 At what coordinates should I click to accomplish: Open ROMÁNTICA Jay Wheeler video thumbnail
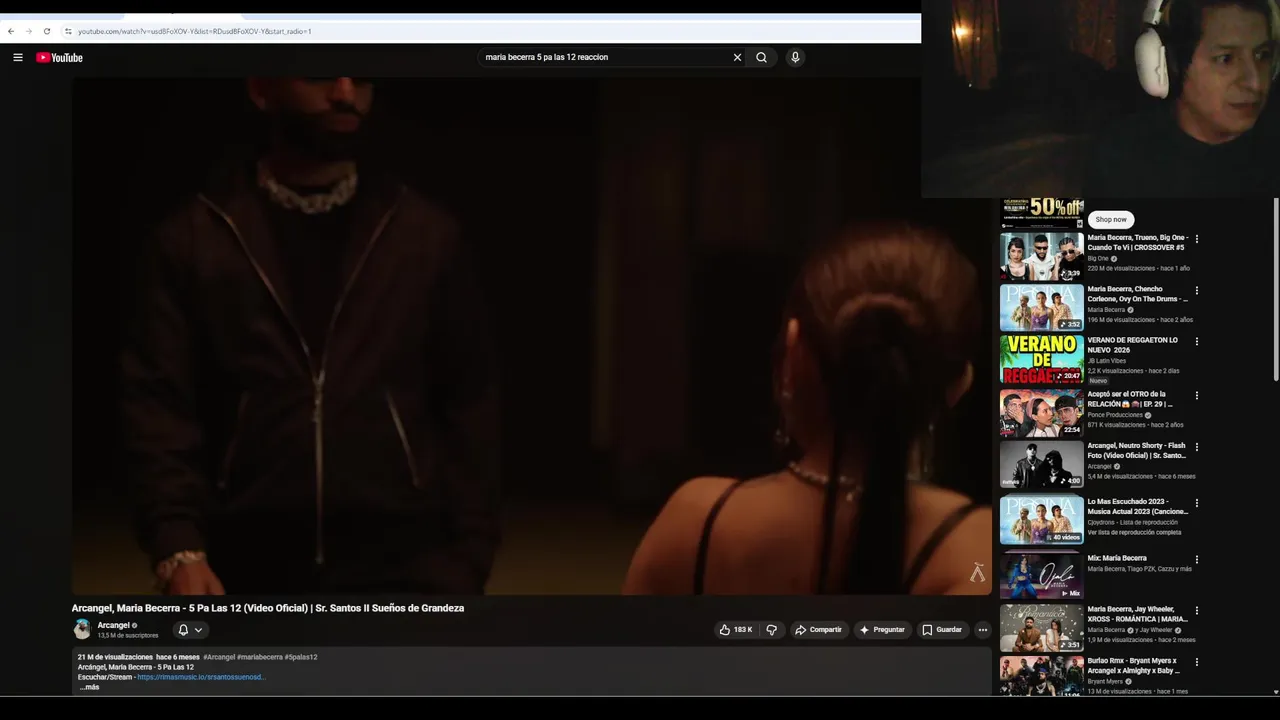click(1042, 628)
